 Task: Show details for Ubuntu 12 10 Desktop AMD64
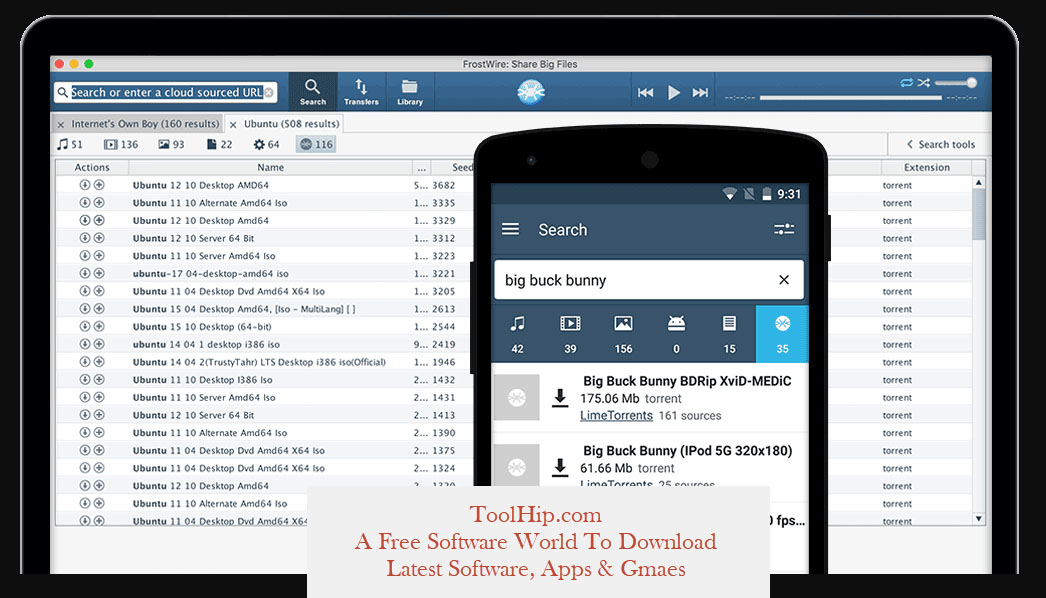[99, 185]
